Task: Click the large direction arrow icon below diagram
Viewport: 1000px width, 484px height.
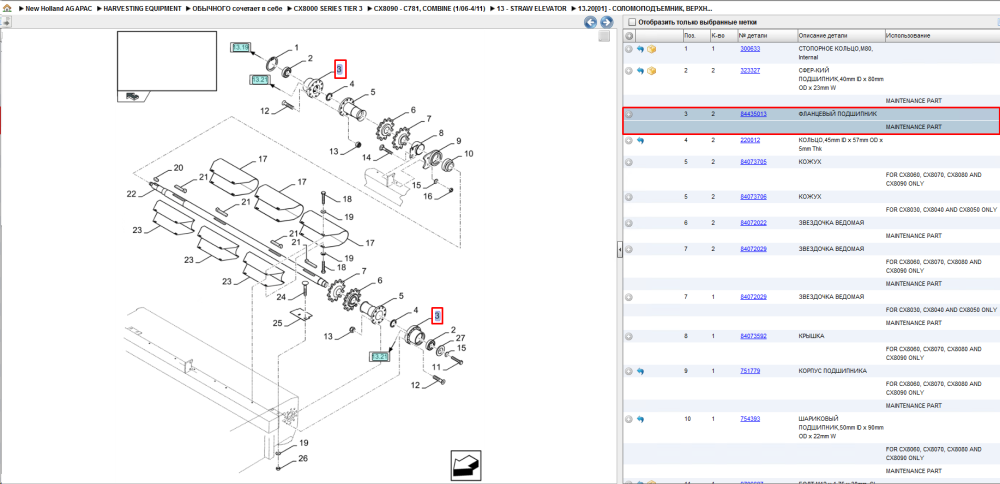Action: pyautogui.click(x=465, y=465)
